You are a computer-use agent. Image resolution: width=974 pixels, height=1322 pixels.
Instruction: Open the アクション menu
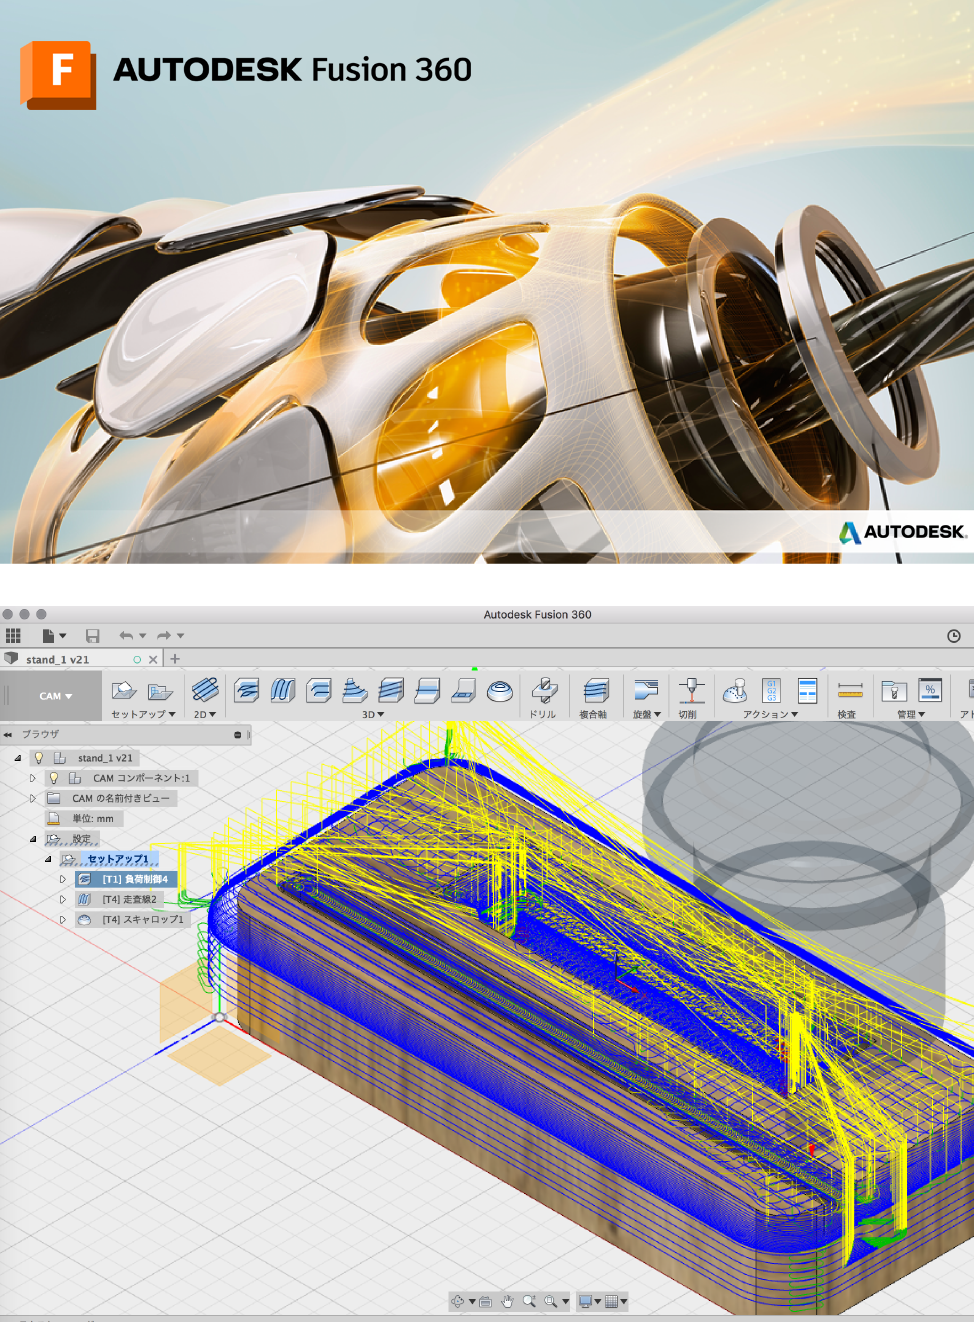point(770,715)
